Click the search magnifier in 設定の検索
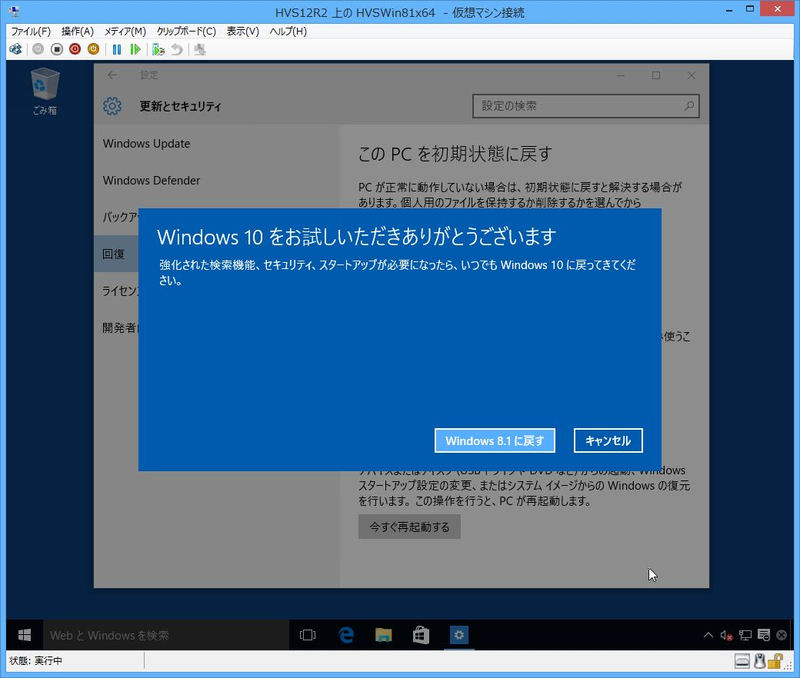Image resolution: width=800 pixels, height=678 pixels. click(x=689, y=106)
